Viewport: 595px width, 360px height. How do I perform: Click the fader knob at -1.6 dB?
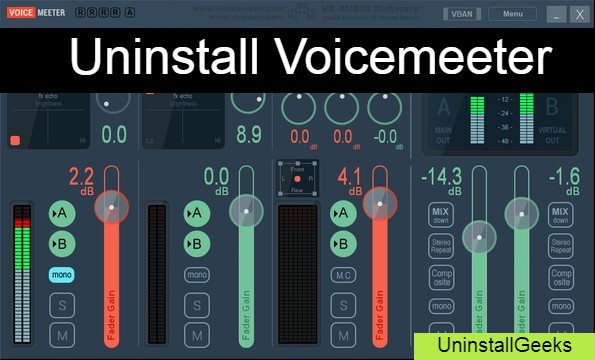coord(522,214)
